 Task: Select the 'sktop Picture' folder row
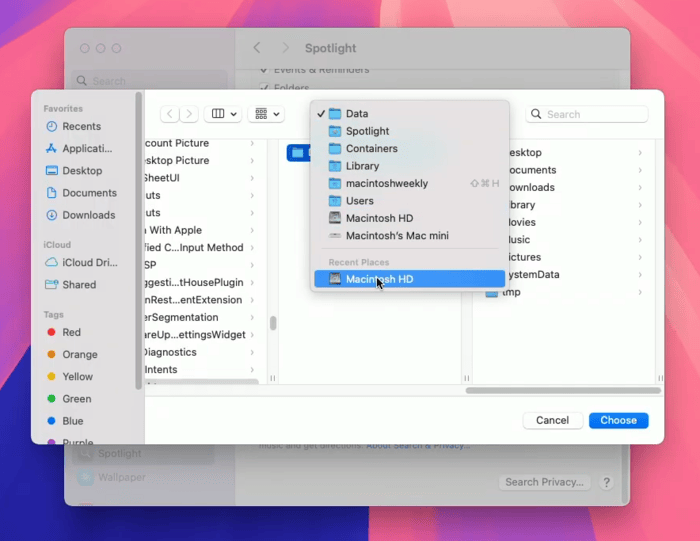[x=202, y=161]
